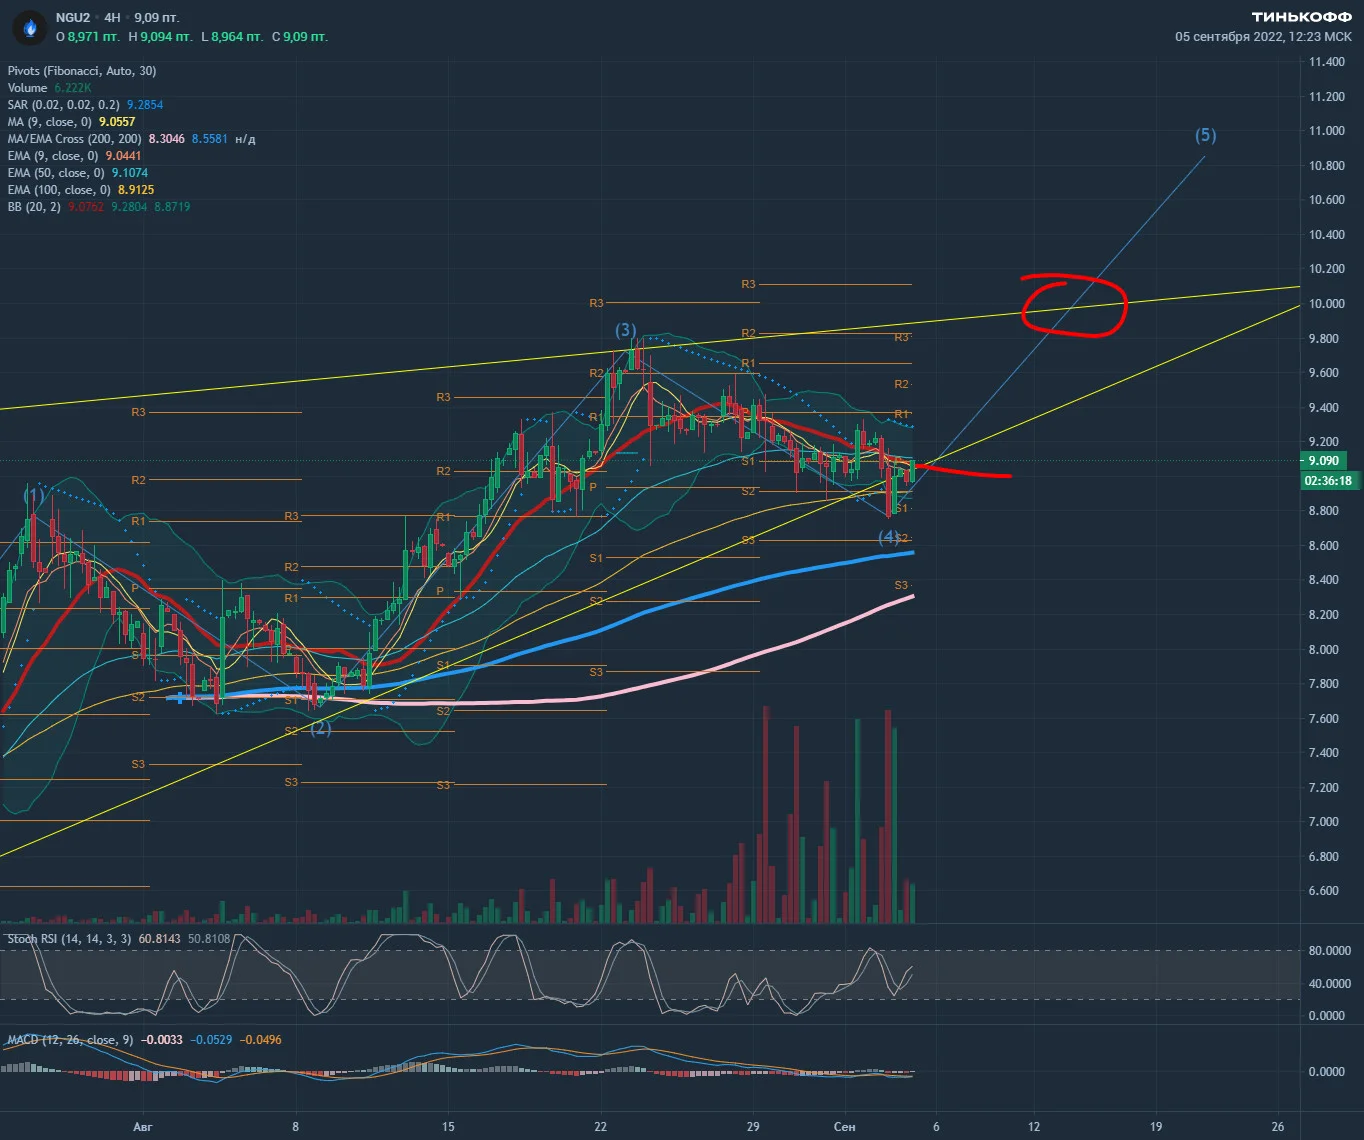Select the EMA (100, close, 0) legend
1364x1140 pixels.
pyautogui.click(x=59, y=190)
